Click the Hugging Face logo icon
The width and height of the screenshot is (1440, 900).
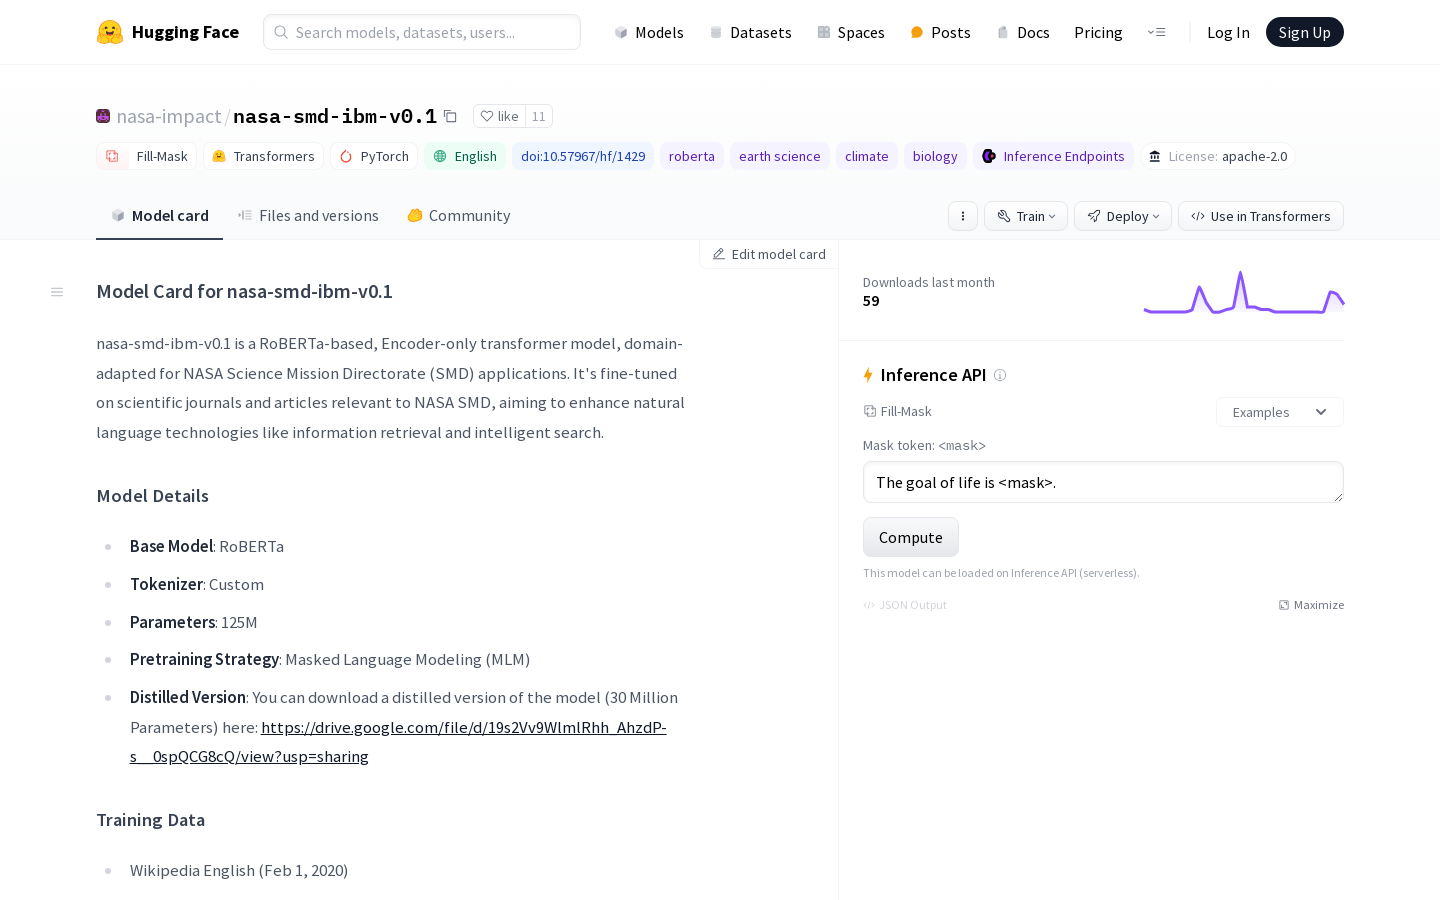(110, 32)
